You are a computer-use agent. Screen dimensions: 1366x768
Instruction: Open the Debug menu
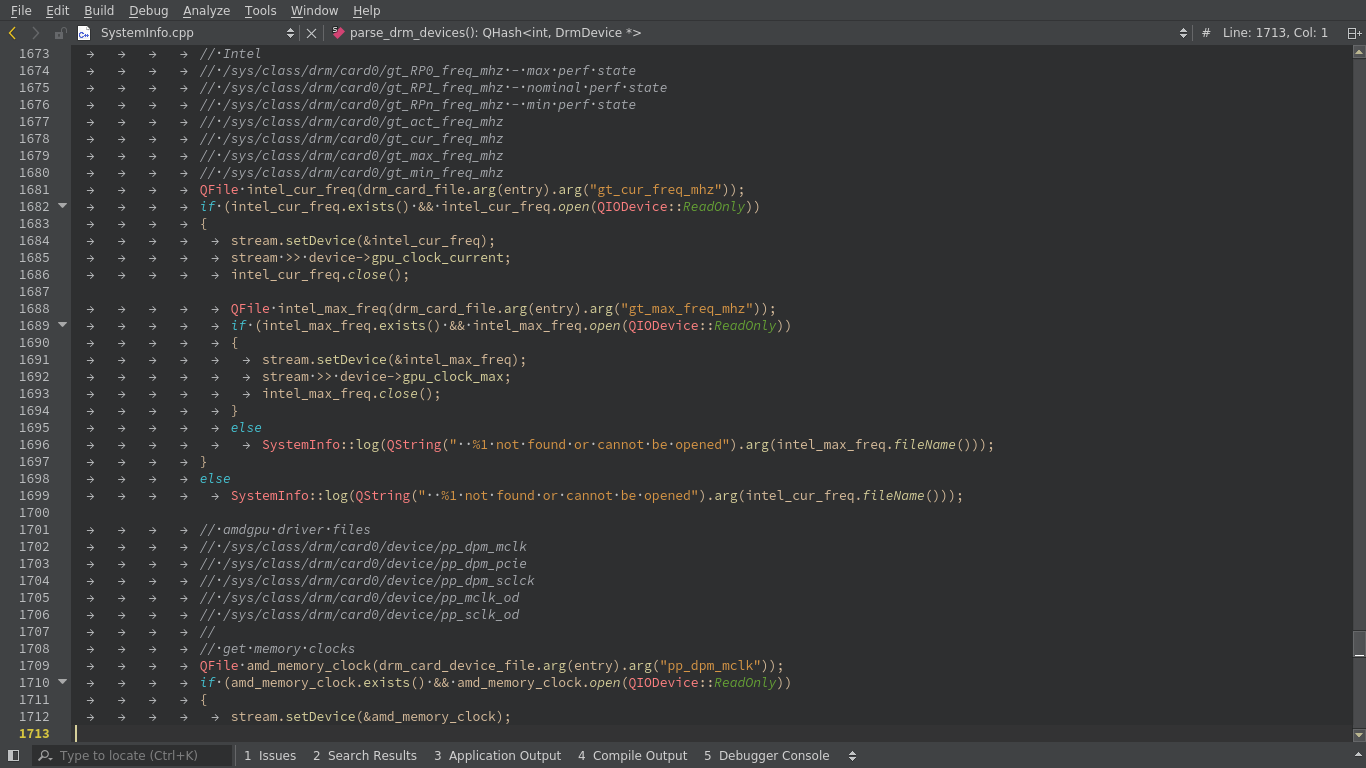pyautogui.click(x=149, y=10)
